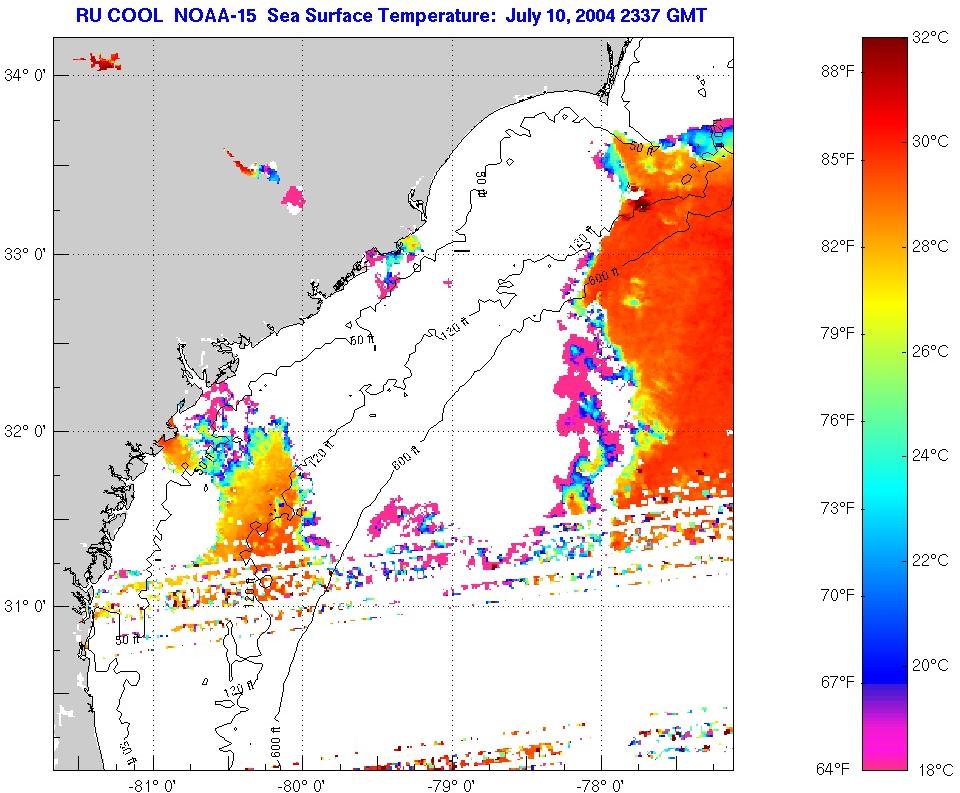Click the RU COOL NOAA-15 chart title

point(391,15)
